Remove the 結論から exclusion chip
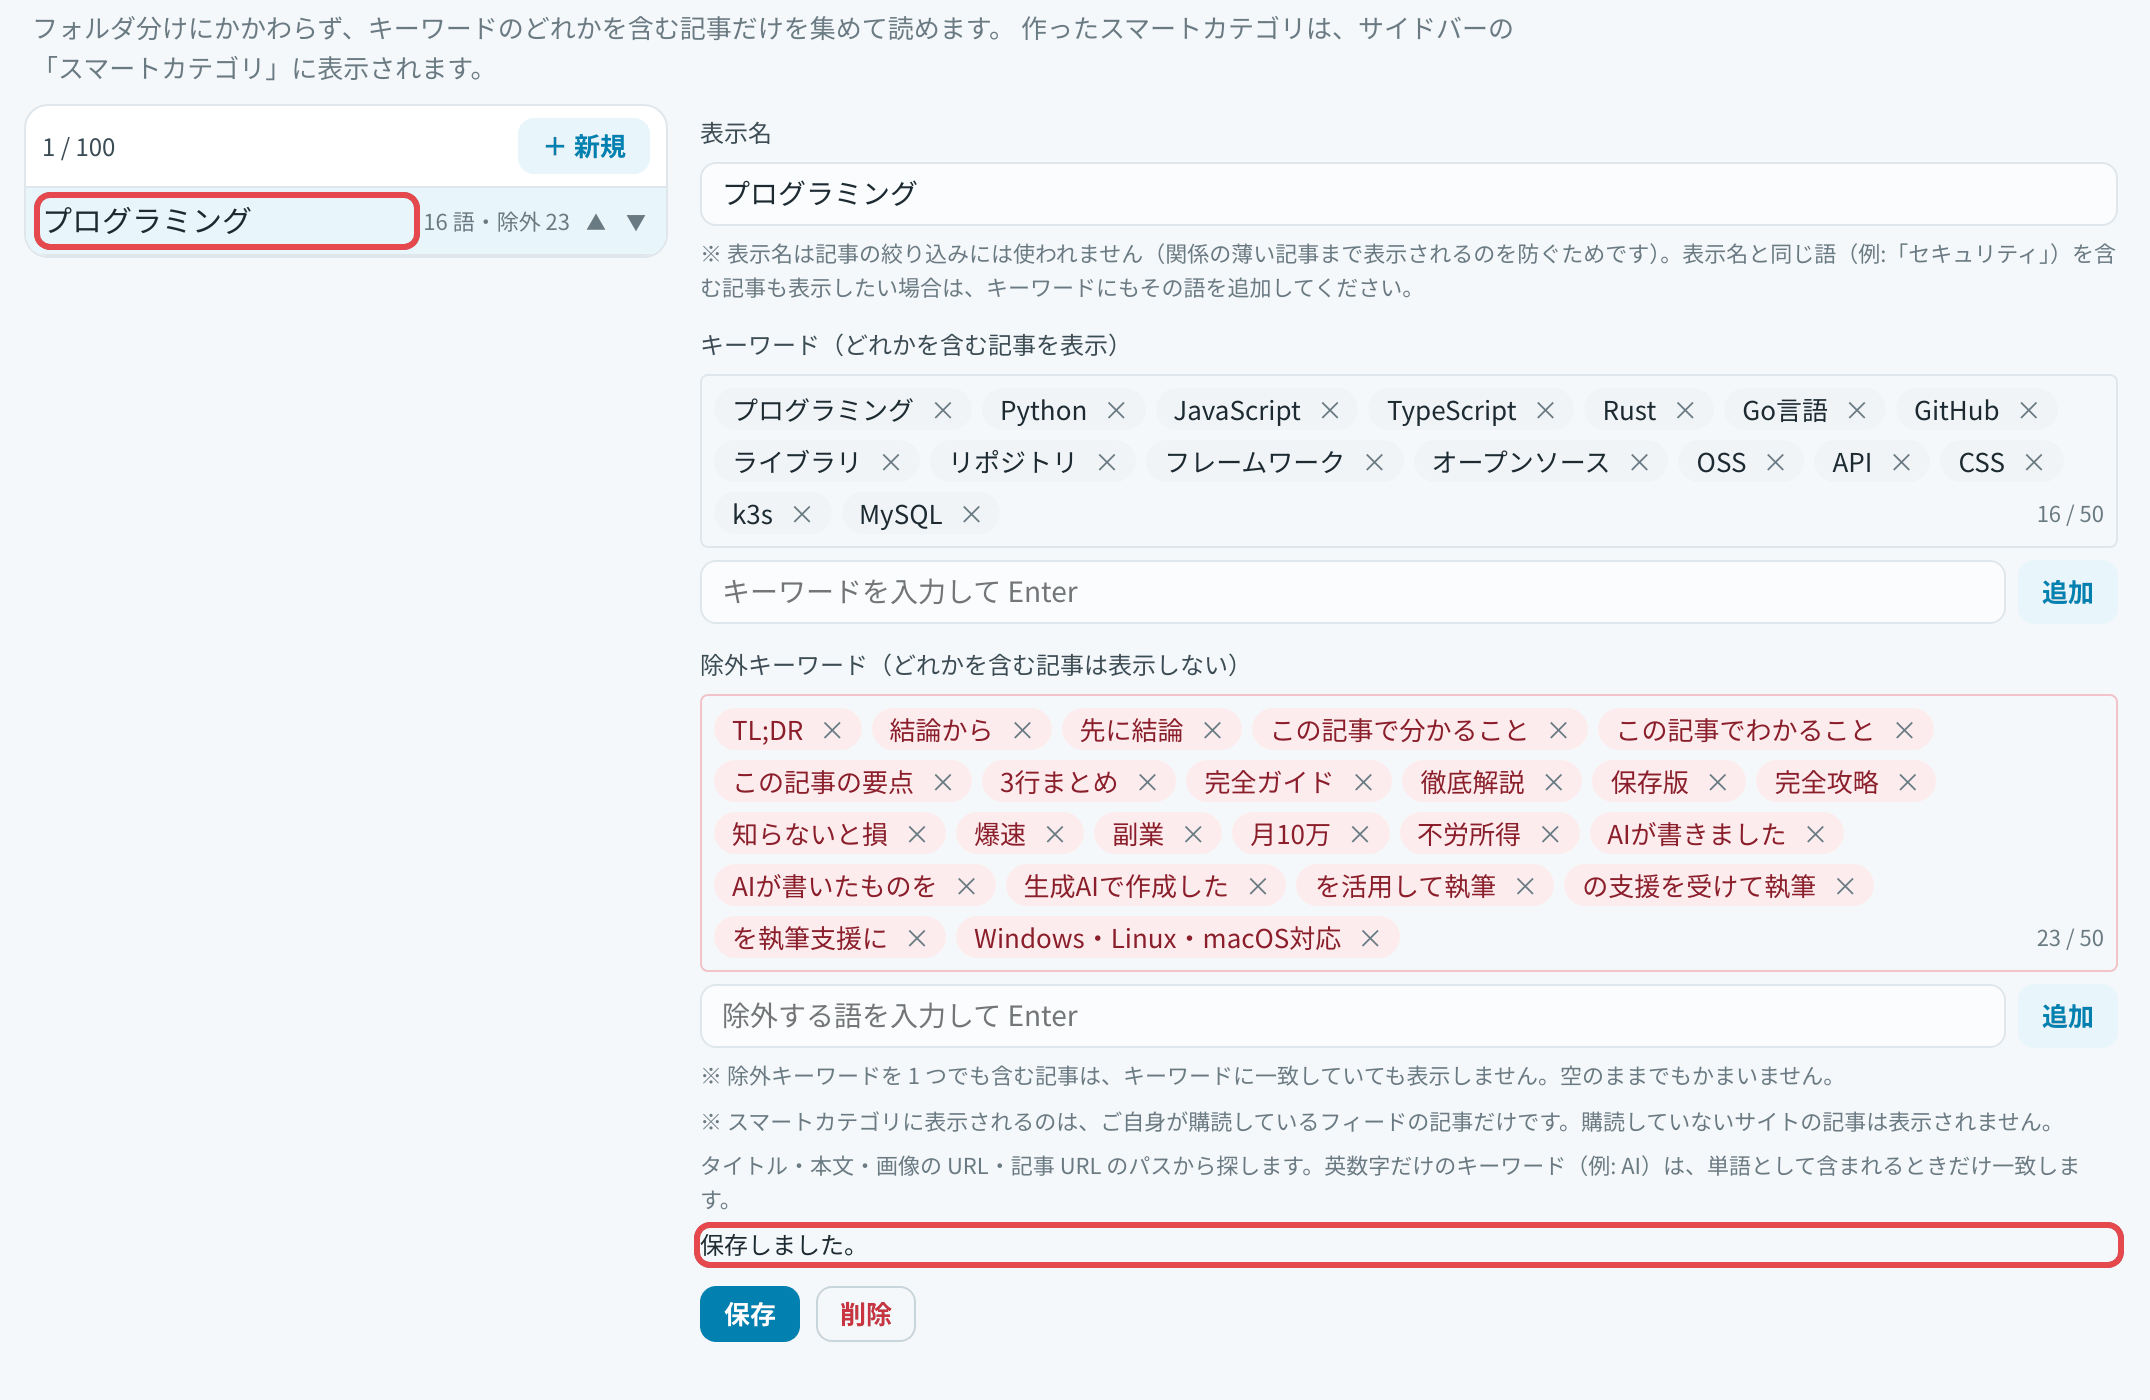2150x1400 pixels. pos(1022,731)
